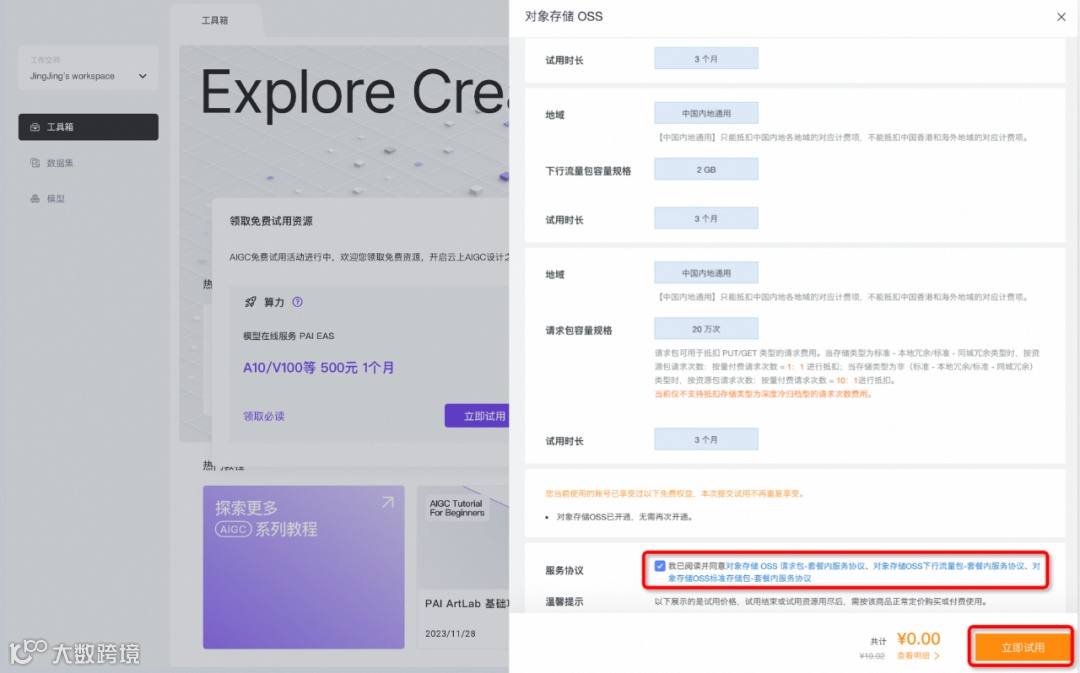Image resolution: width=1080 pixels, height=673 pixels.
Task: Open the AIGC Tutorial For Beginners card
Action: click(463, 567)
